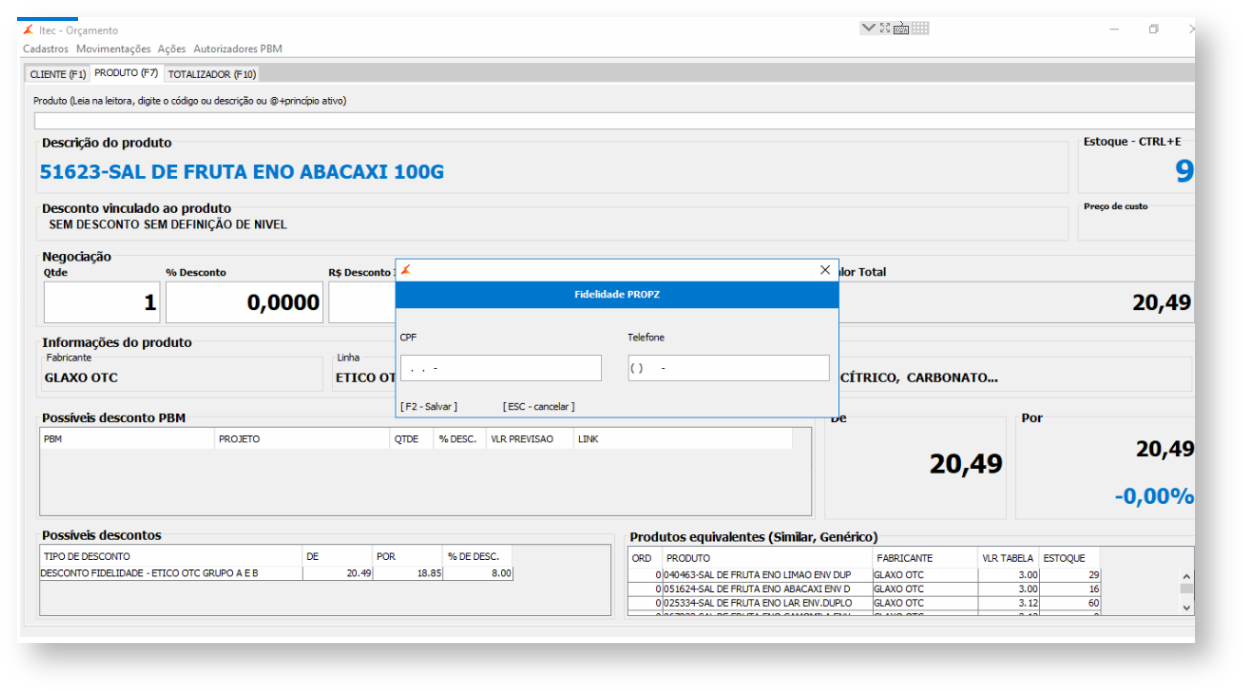Click the product search input field

614,121
